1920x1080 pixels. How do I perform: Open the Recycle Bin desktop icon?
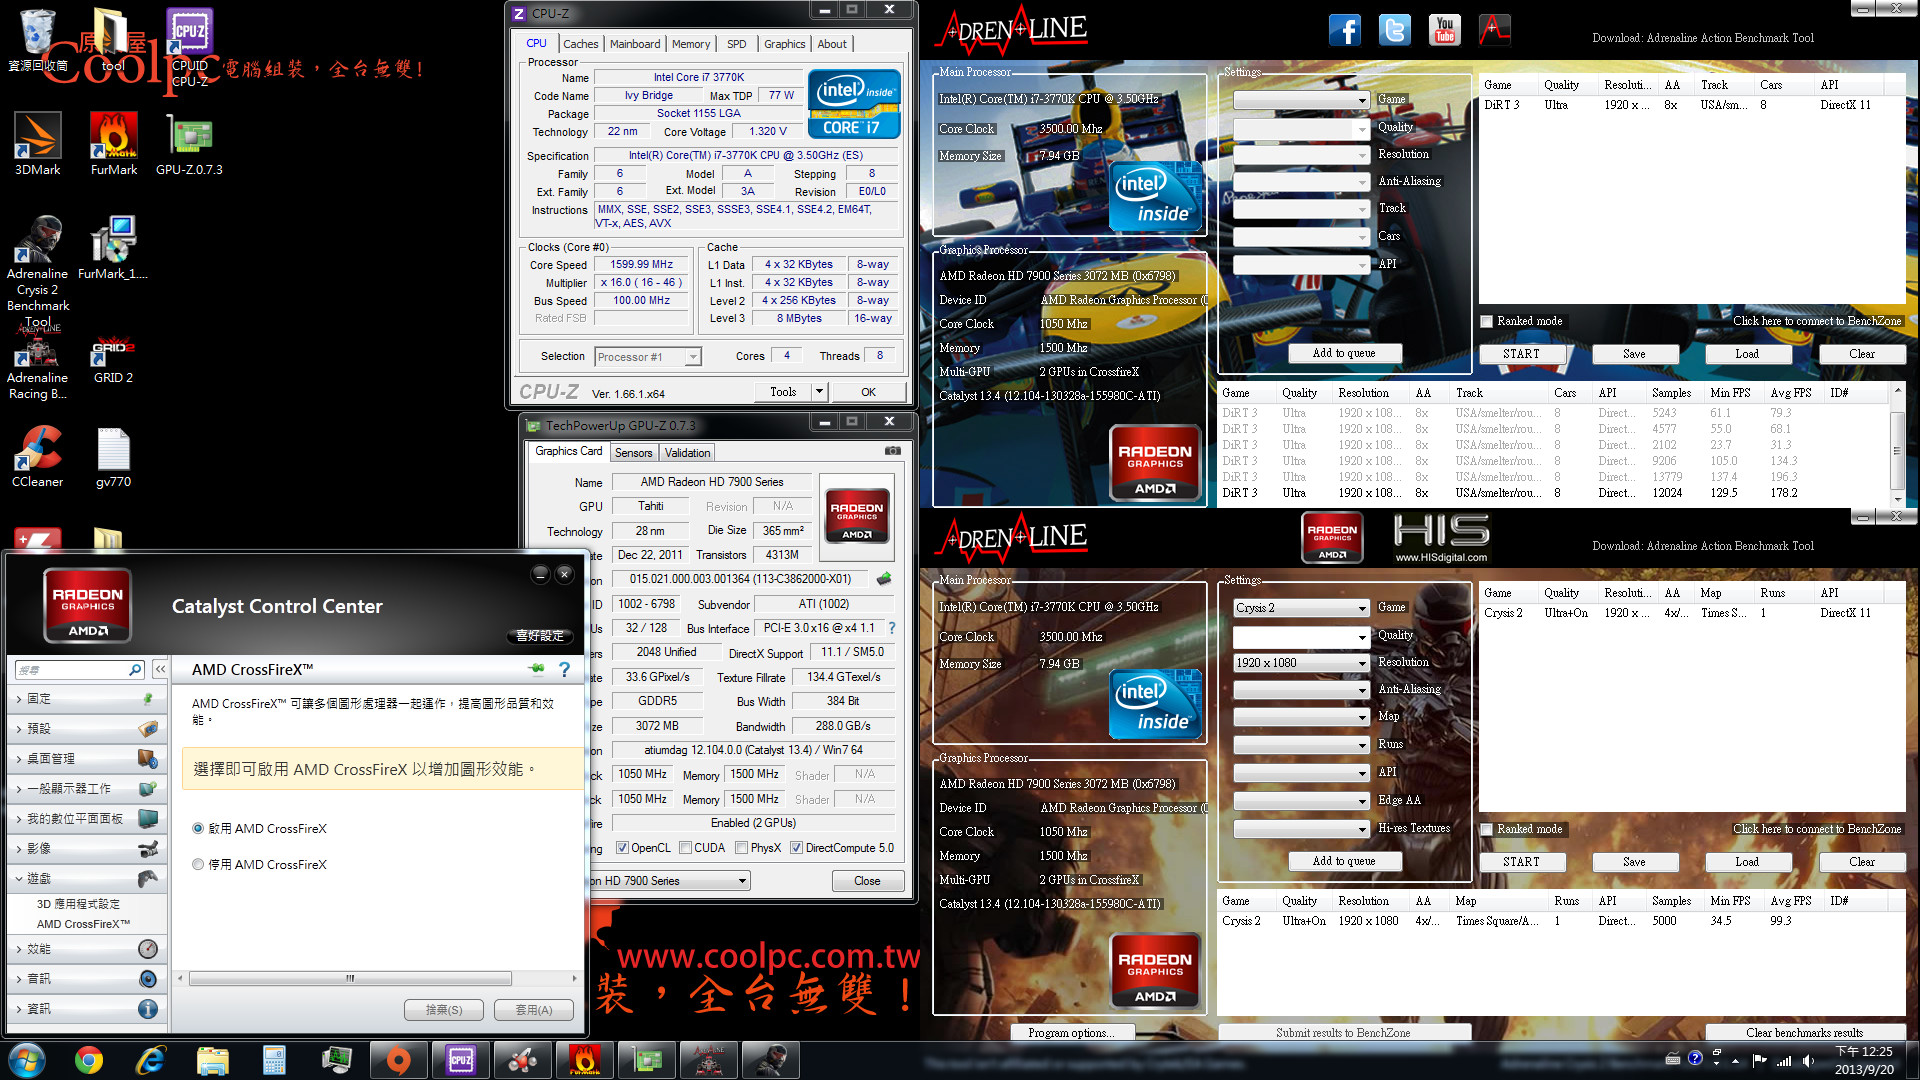click(37, 40)
